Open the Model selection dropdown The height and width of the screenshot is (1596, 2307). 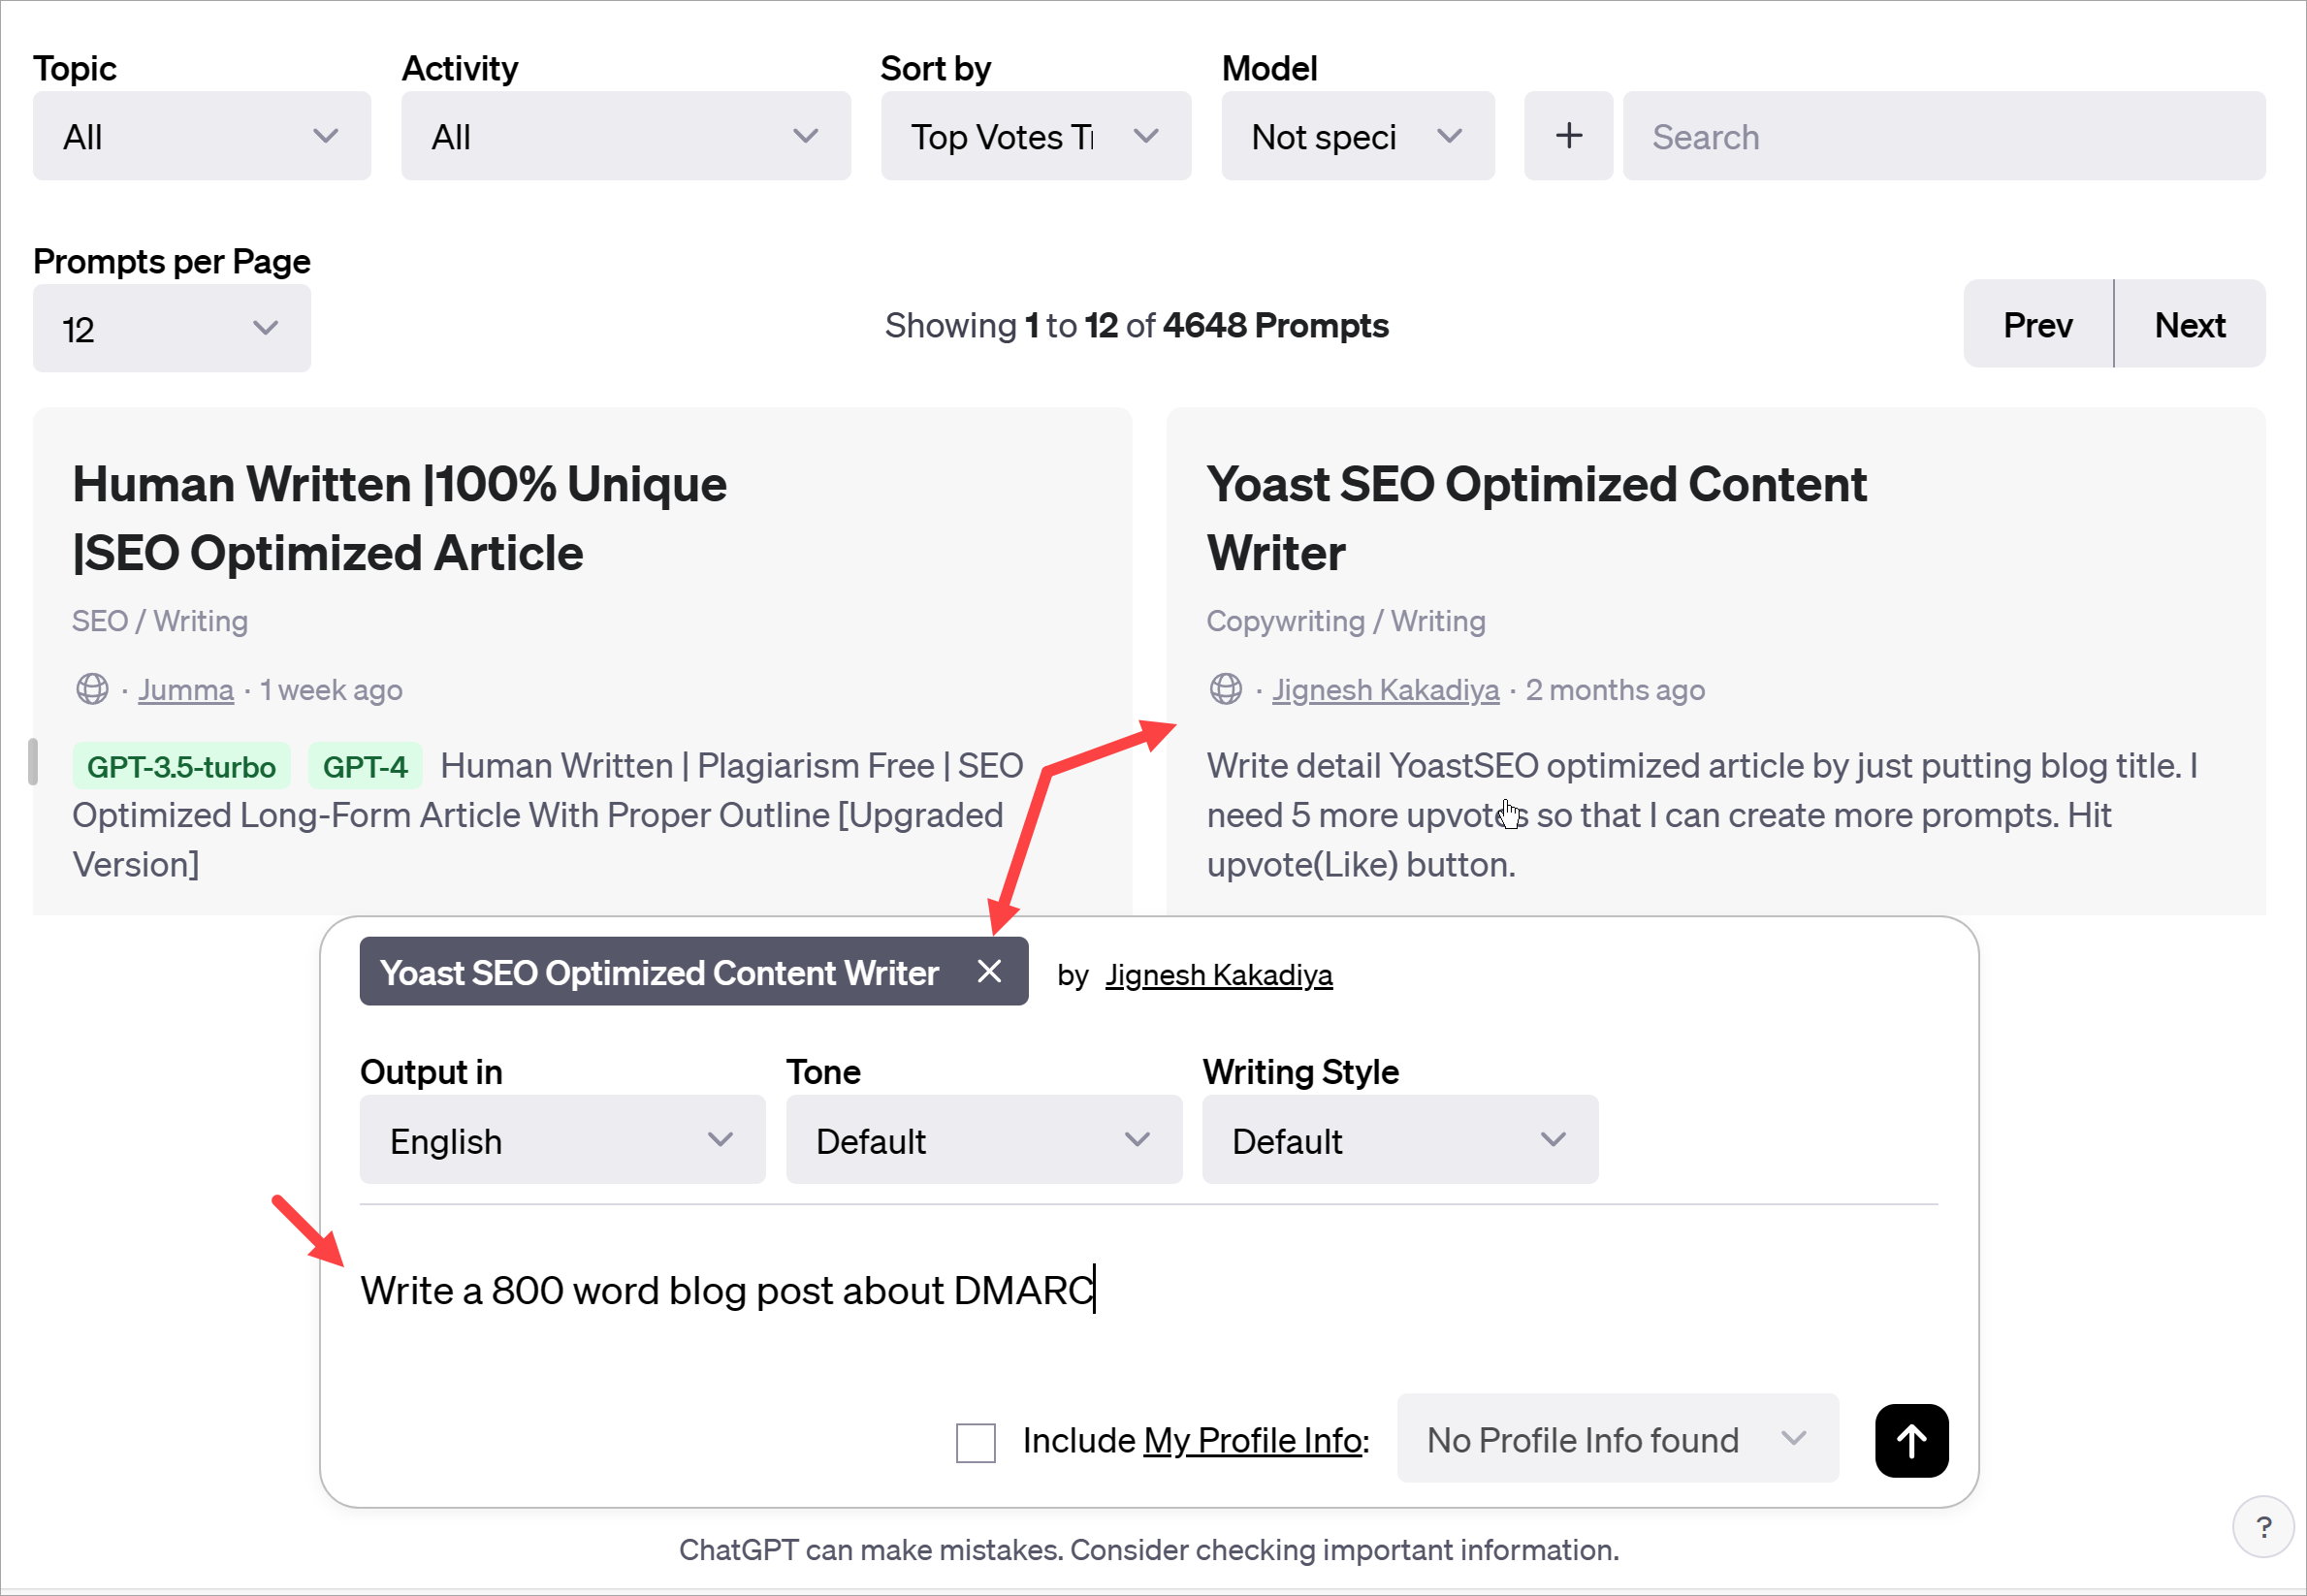tap(1357, 135)
